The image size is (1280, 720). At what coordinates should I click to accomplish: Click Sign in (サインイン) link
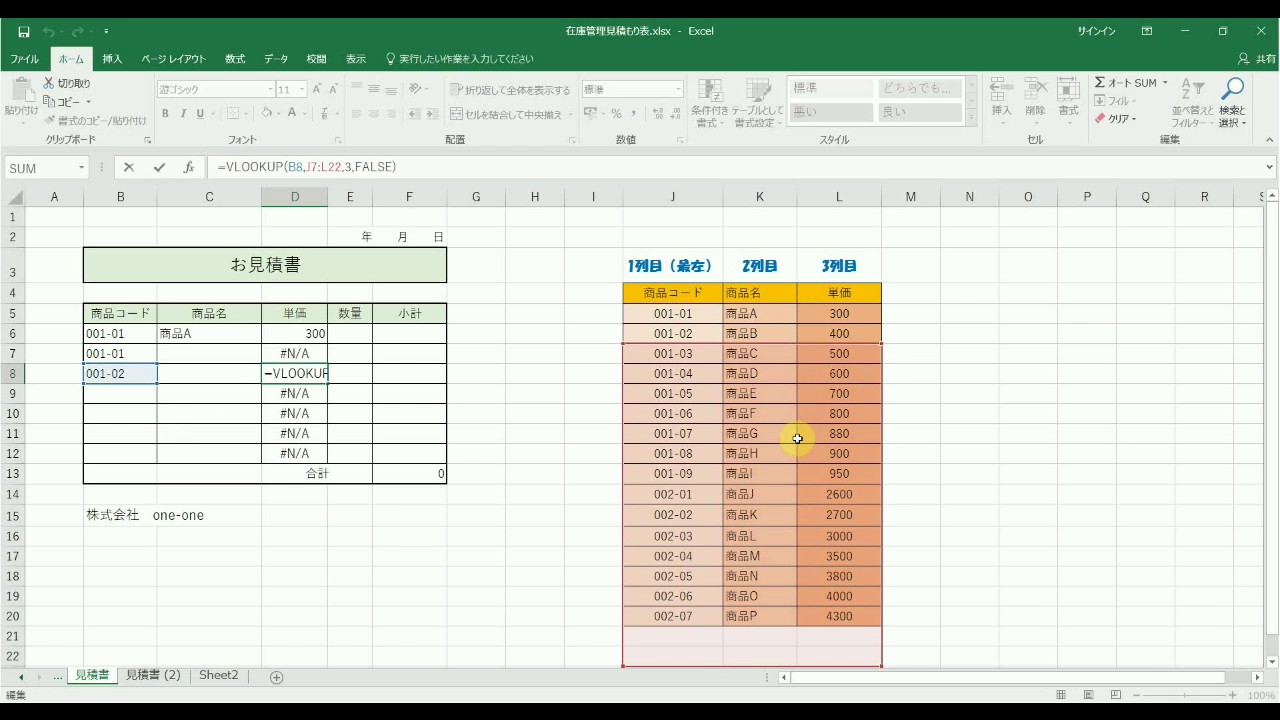point(1096,31)
